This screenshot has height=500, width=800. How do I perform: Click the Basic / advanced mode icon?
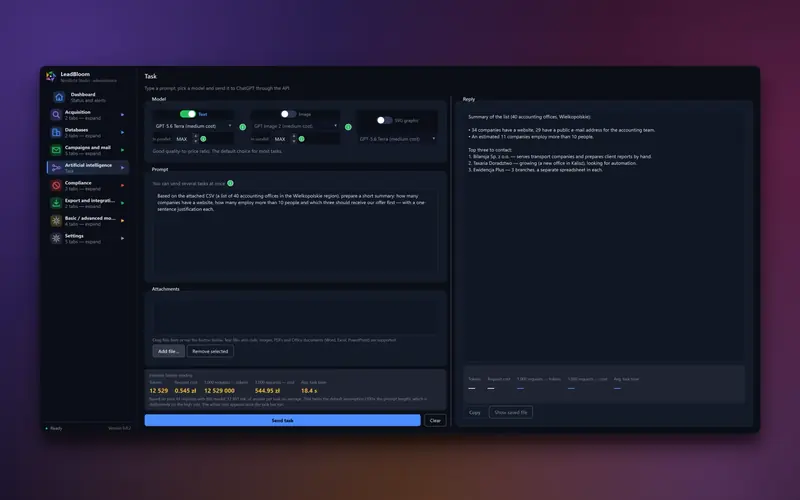(56, 220)
